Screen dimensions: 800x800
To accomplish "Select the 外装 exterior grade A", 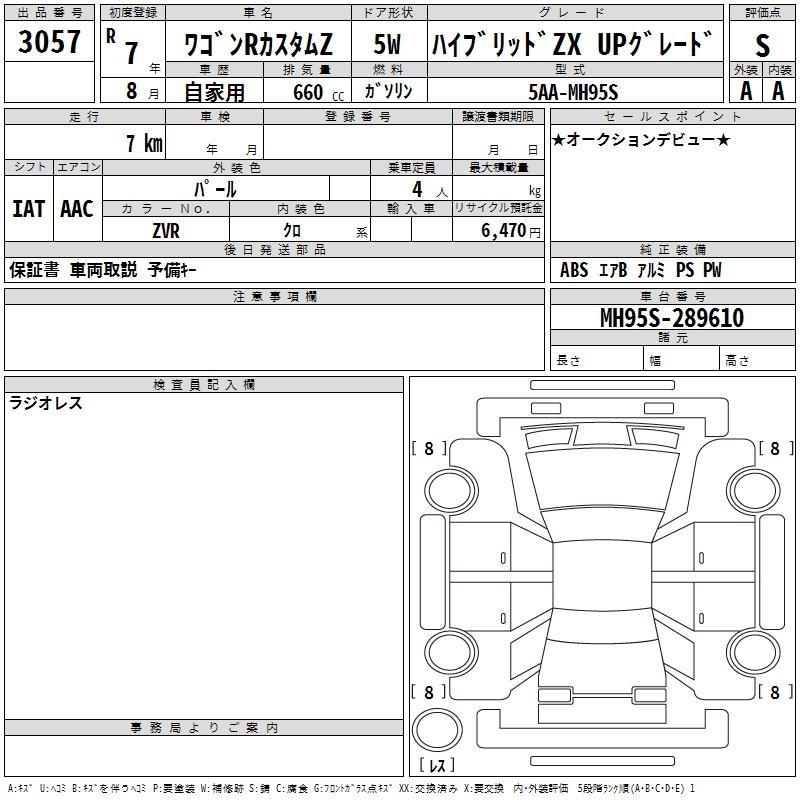I will tap(746, 90).
